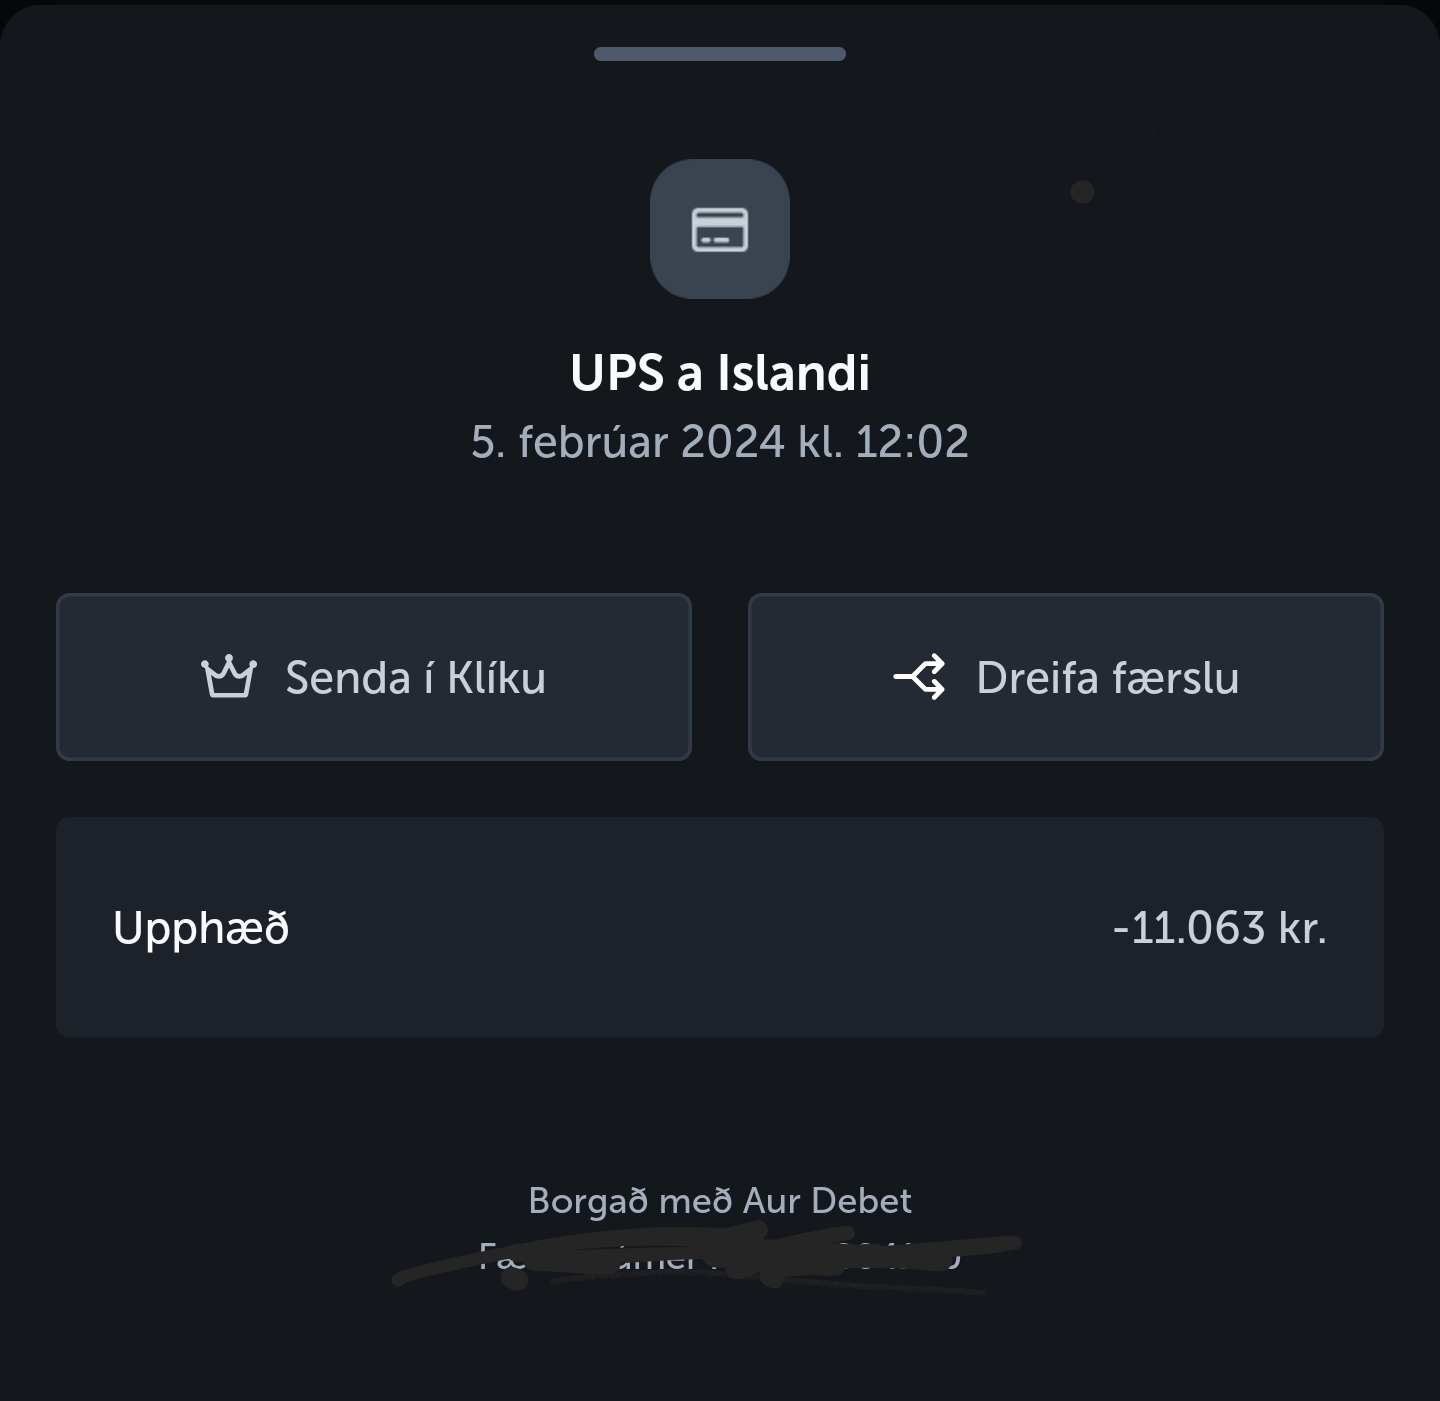Click the Upphæð label
Image resolution: width=1440 pixels, height=1401 pixels.
click(x=201, y=928)
